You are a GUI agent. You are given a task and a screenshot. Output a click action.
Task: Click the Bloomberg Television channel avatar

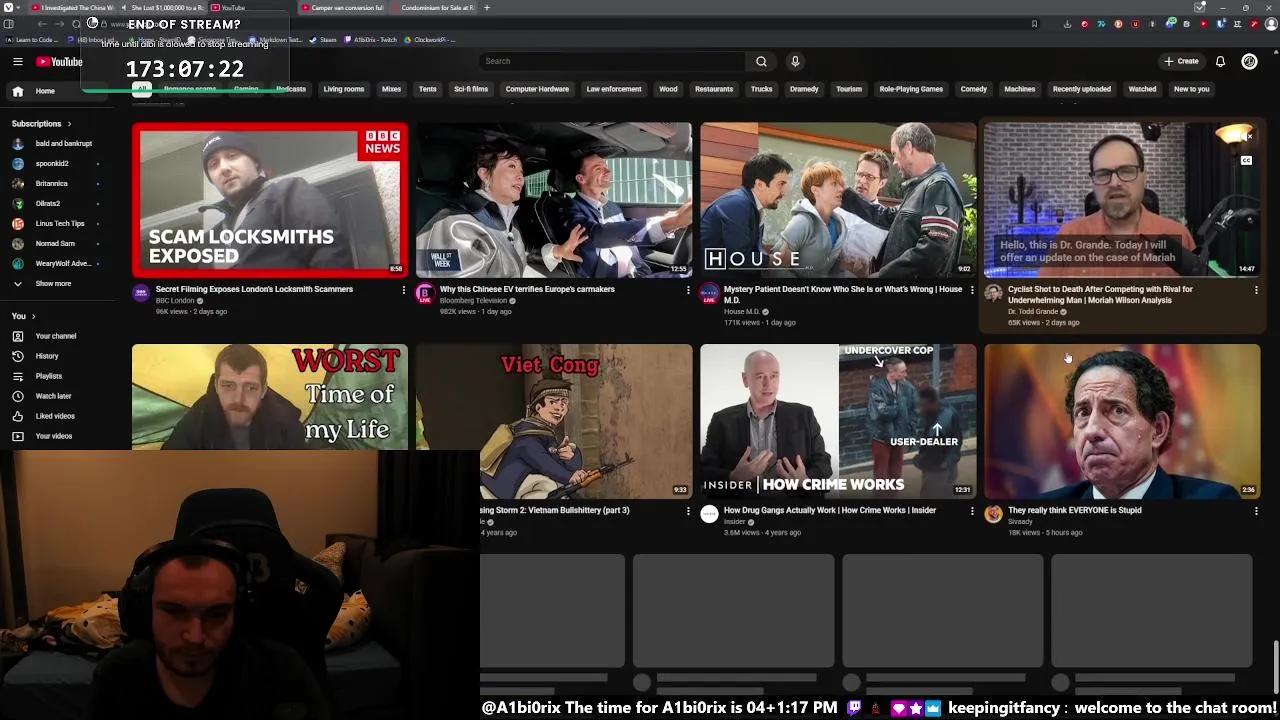[425, 293]
